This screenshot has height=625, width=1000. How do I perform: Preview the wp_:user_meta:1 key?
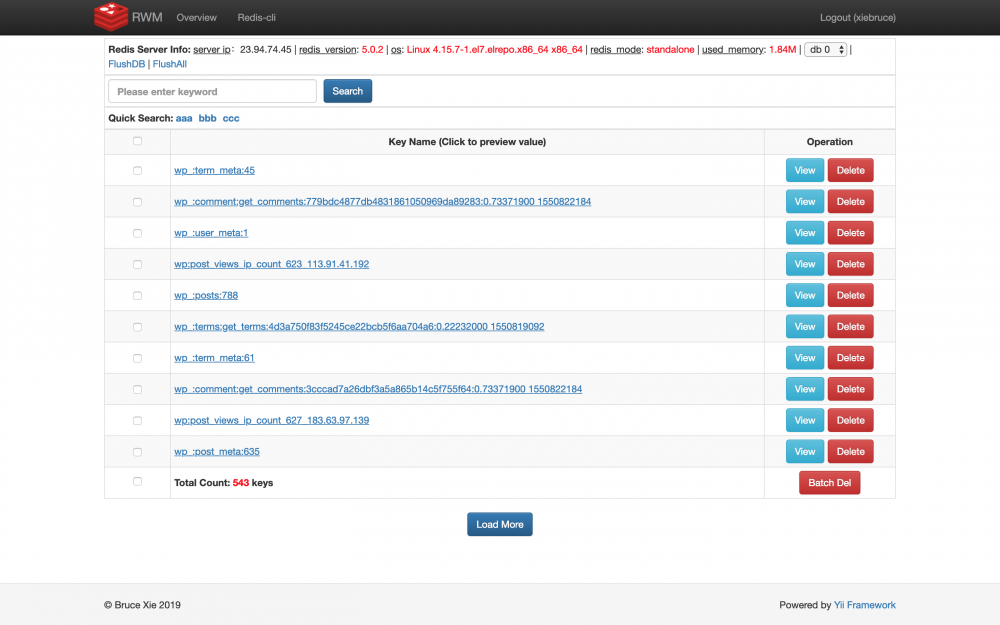[211, 233]
